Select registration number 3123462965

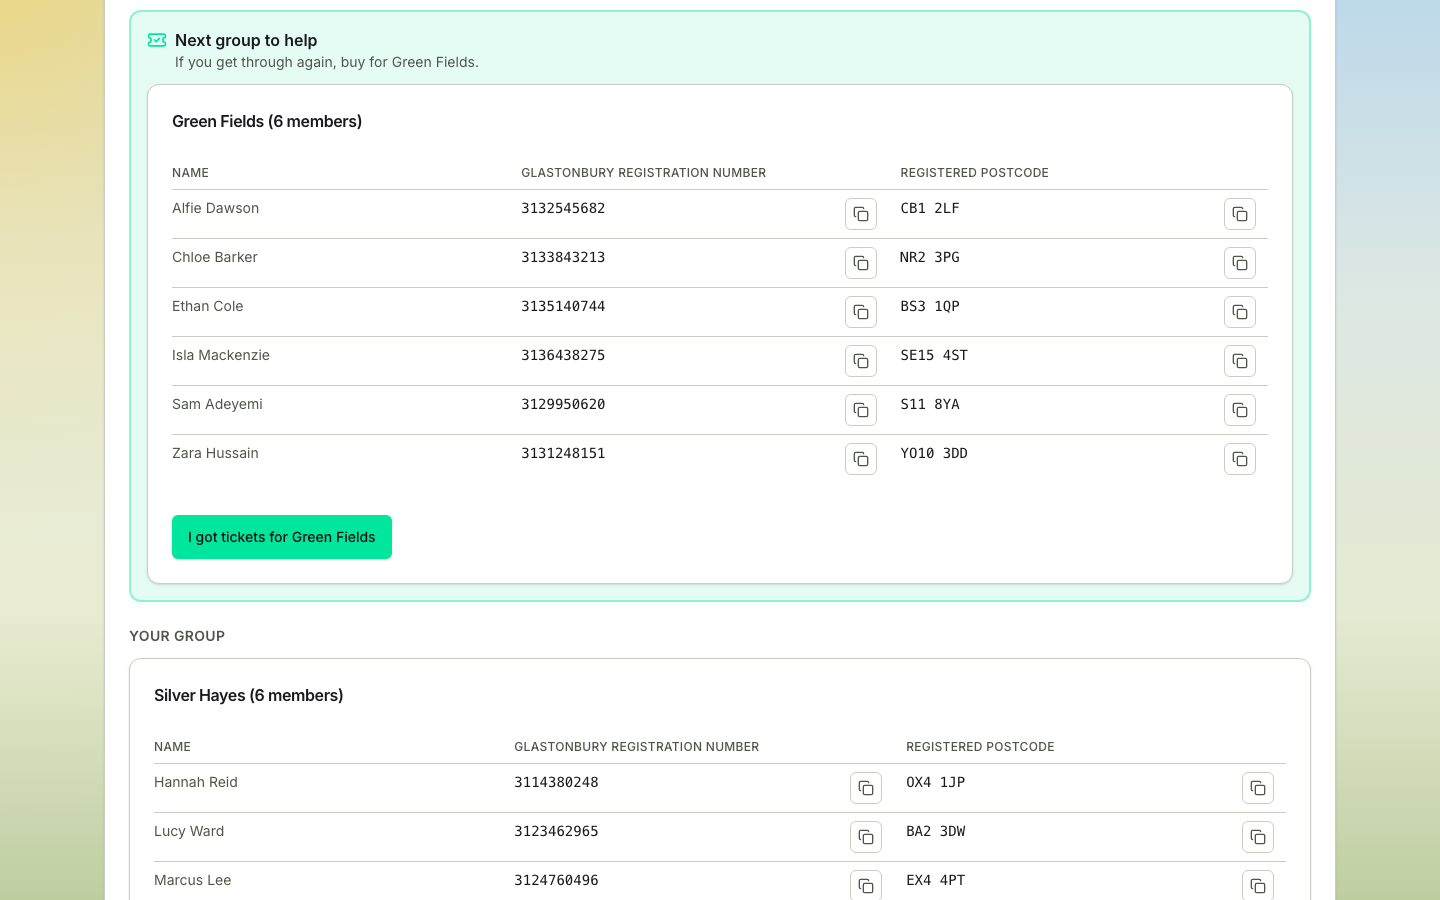(556, 831)
